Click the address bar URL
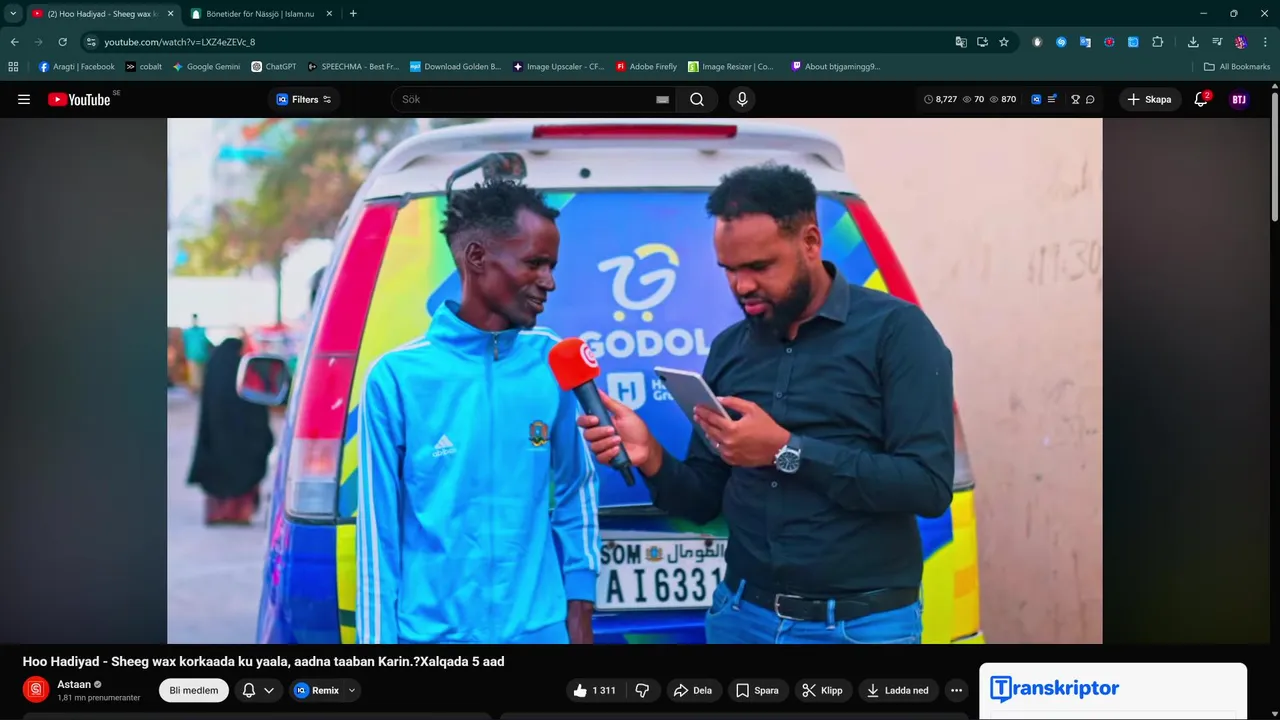The image size is (1280, 720). coord(180,42)
